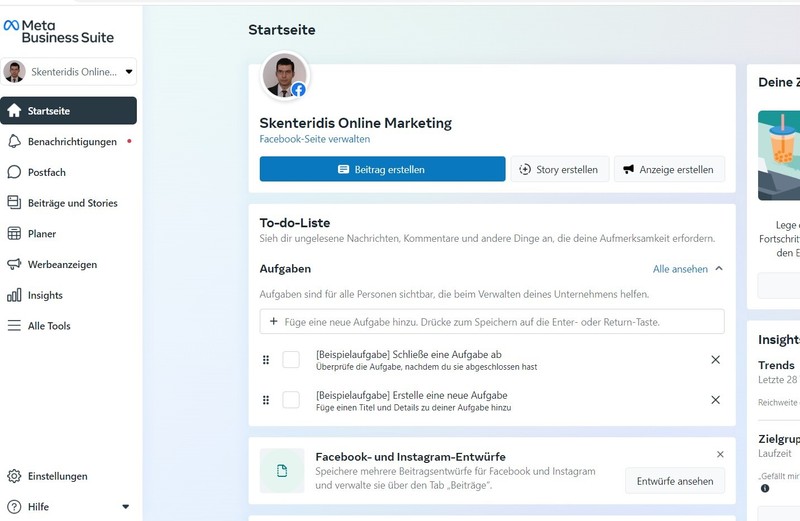Click the Meta Business Suite logo
This screenshot has width=800, height=521.
pos(59,31)
